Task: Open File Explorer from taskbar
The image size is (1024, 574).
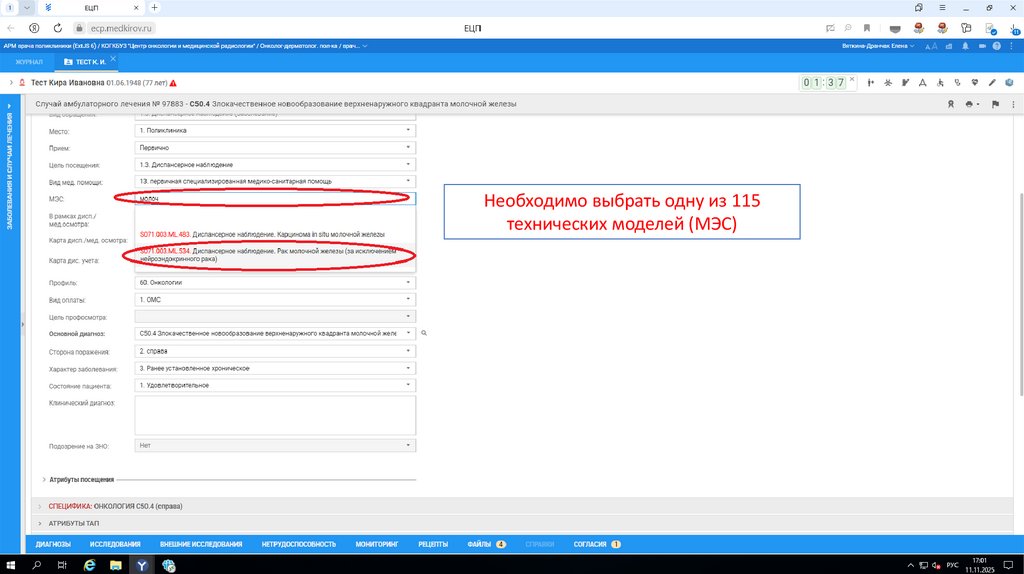Action: 116,566
